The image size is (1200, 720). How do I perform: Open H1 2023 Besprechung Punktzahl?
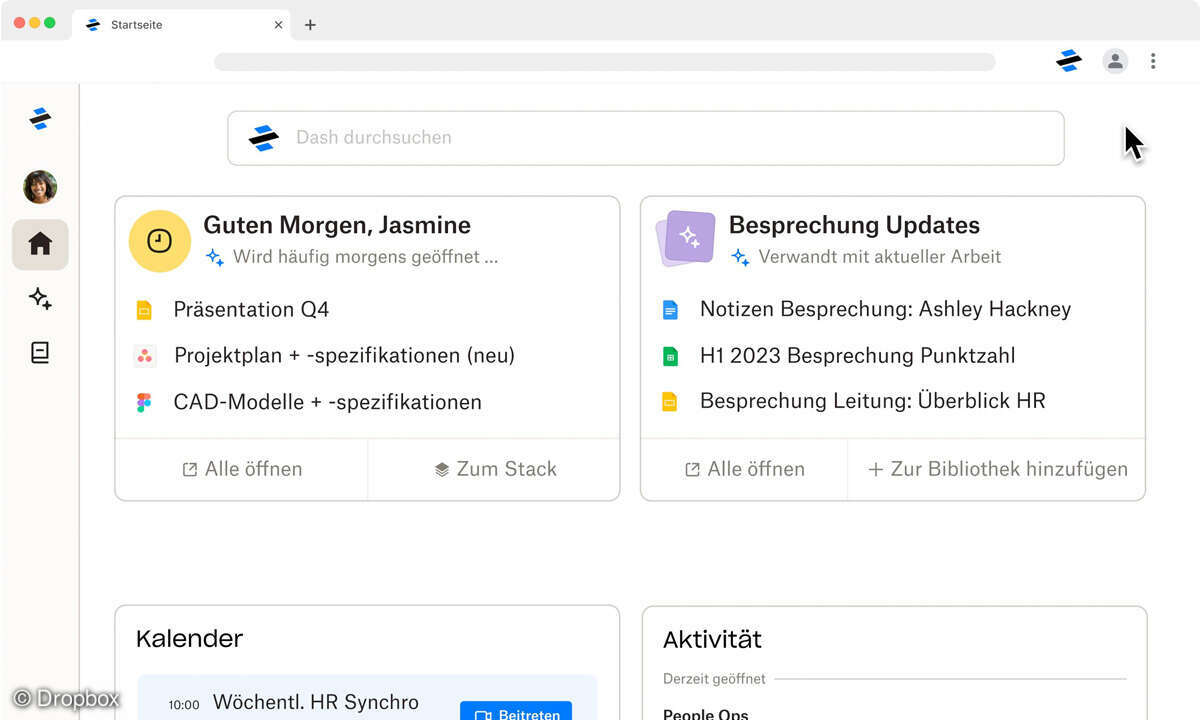pos(857,355)
